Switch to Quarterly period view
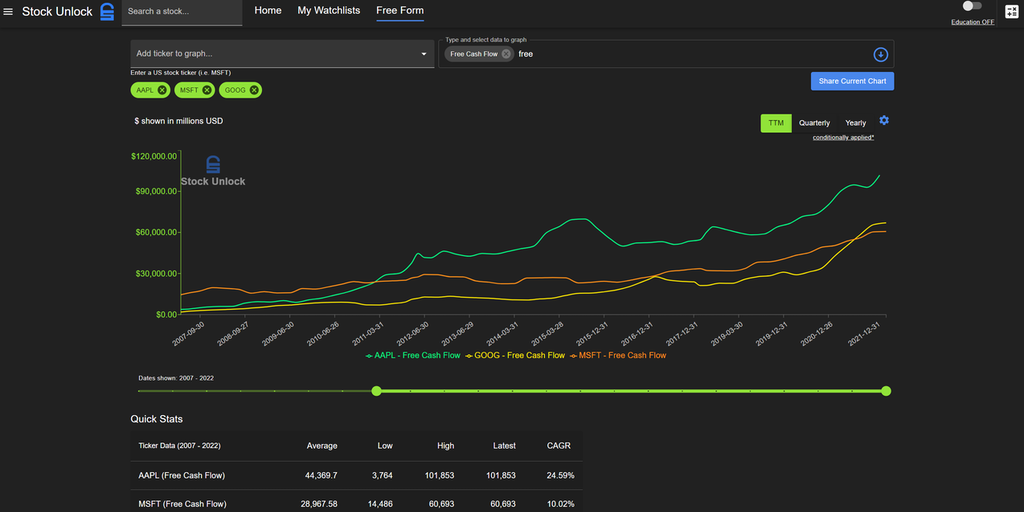 [815, 123]
